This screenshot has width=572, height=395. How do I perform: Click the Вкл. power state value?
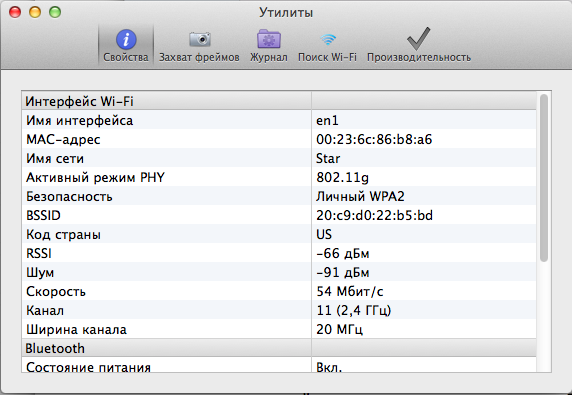click(329, 367)
